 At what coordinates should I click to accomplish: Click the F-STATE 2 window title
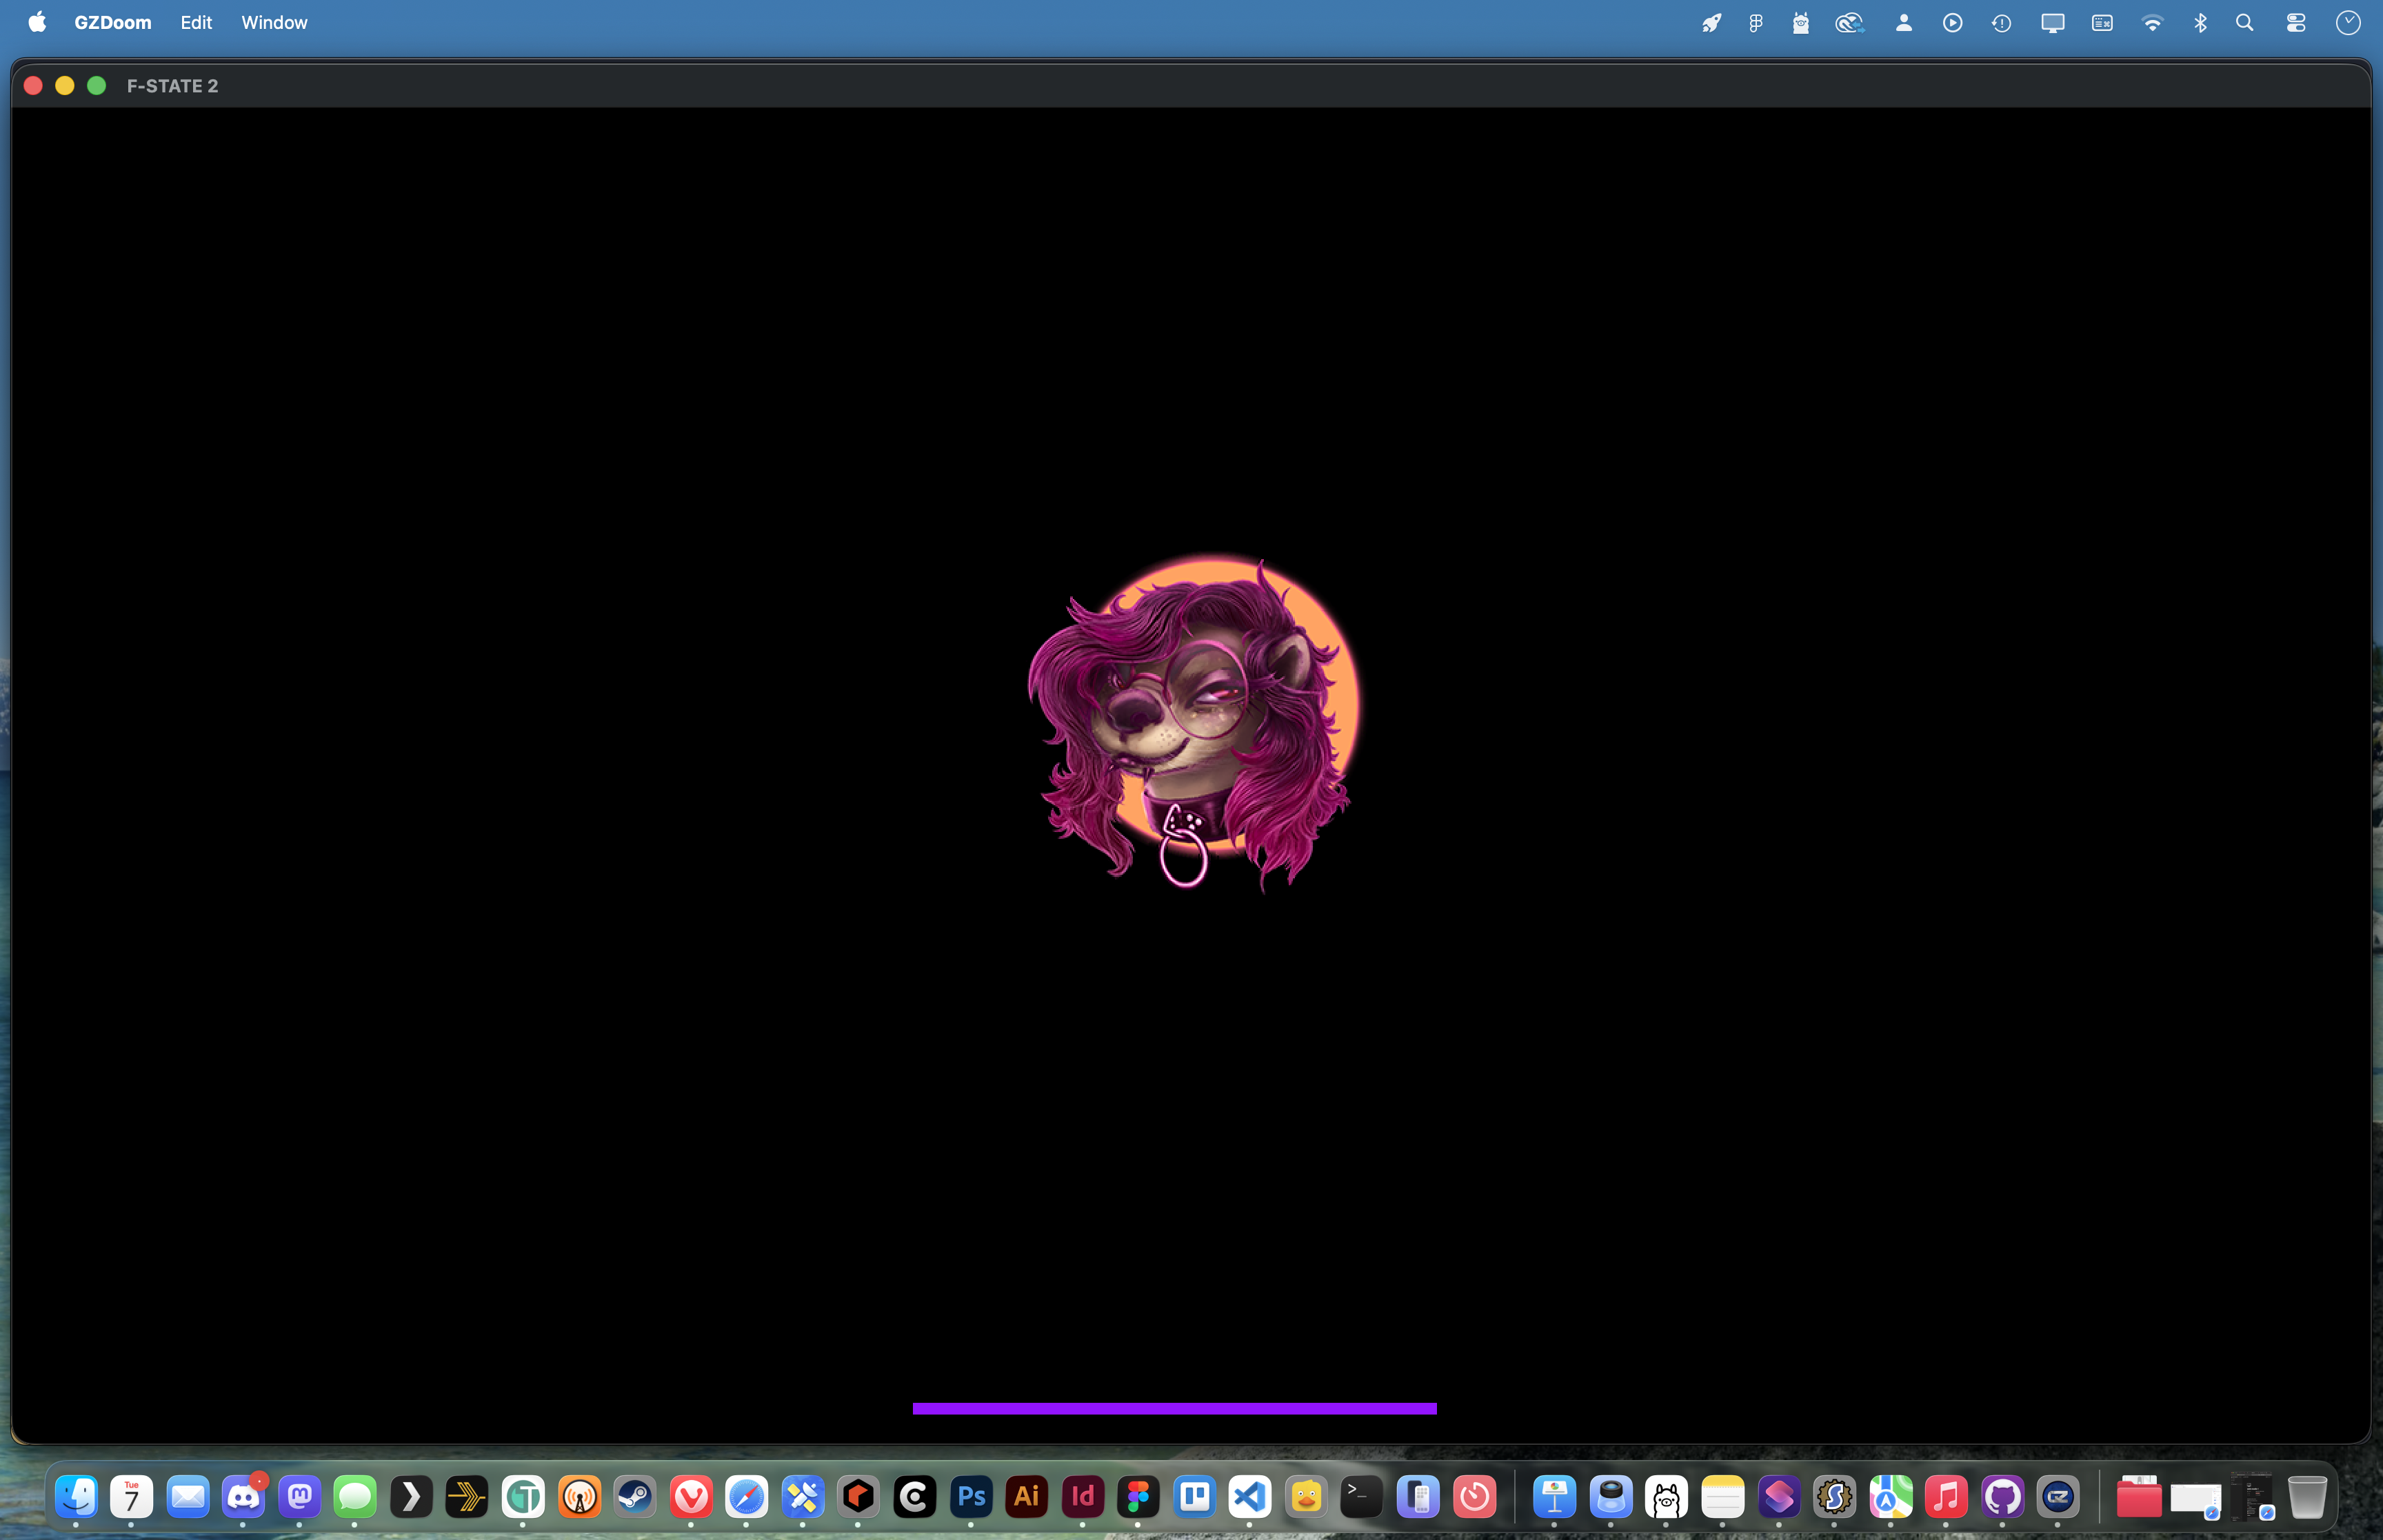coord(172,86)
